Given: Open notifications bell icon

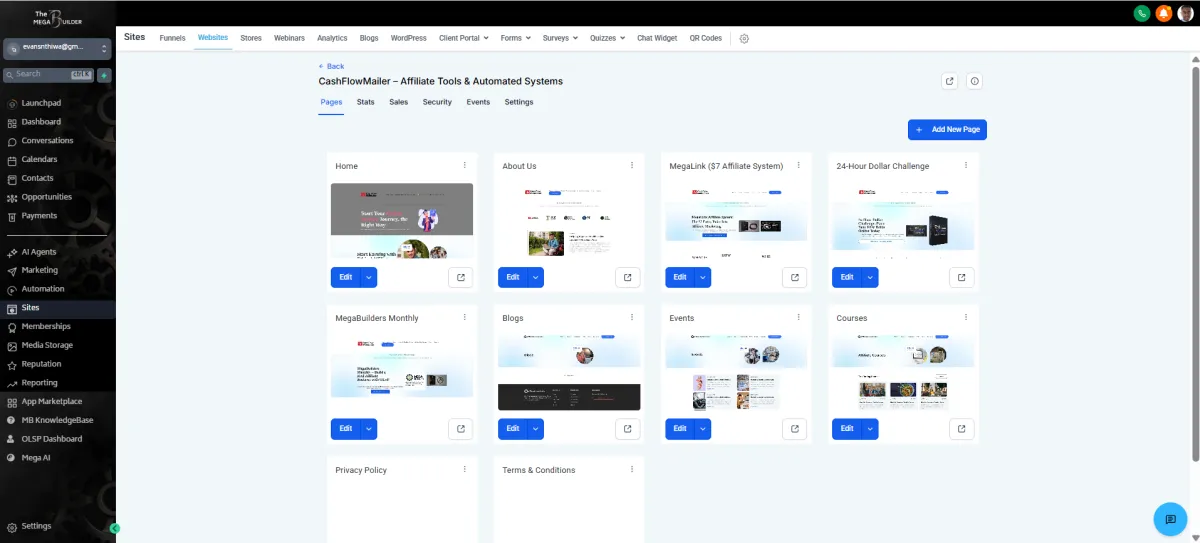Looking at the screenshot, I should (1164, 13).
